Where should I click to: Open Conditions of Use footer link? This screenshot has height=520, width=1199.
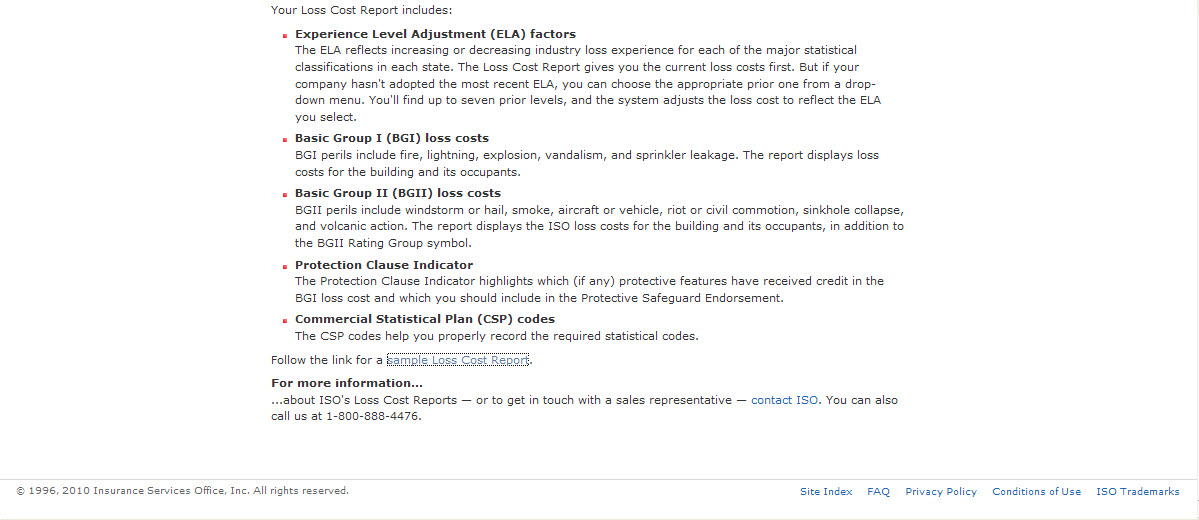tap(1037, 492)
